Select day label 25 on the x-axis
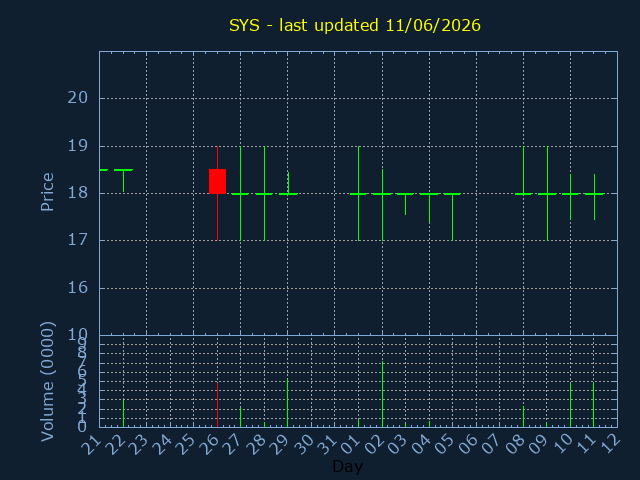Screen dimensions: 640x480 pos(186,444)
